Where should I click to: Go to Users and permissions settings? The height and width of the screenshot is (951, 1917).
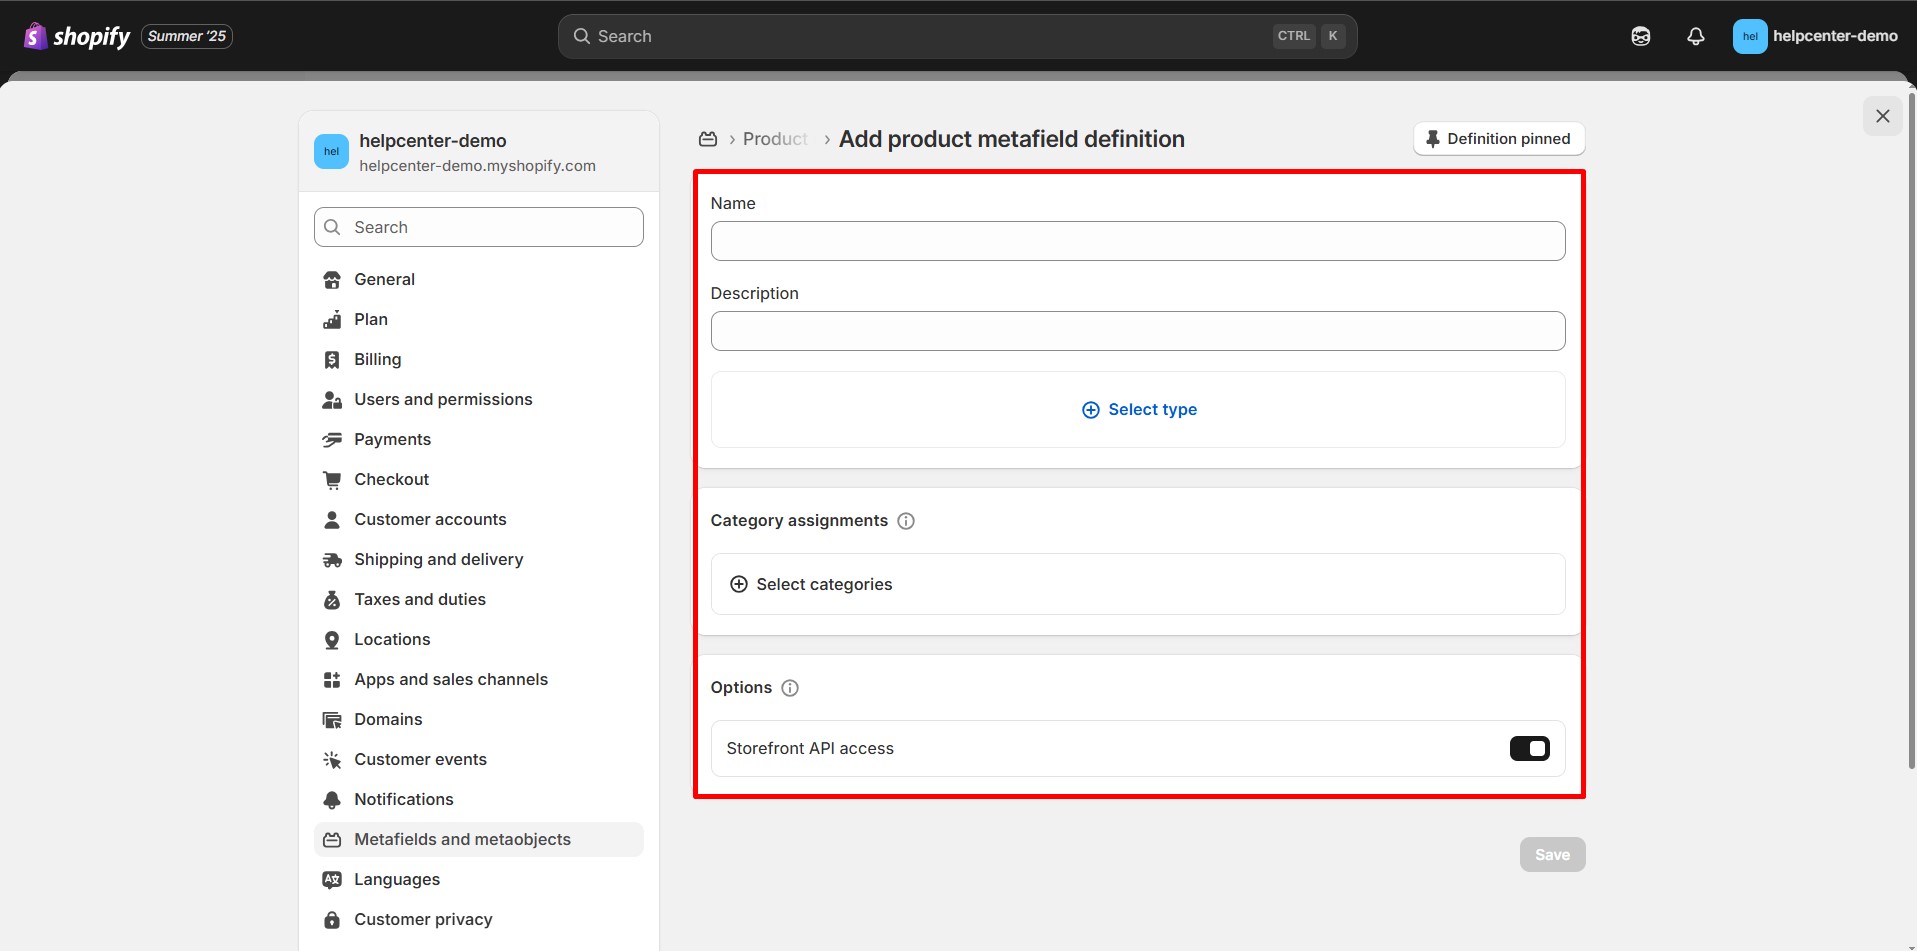[443, 400]
